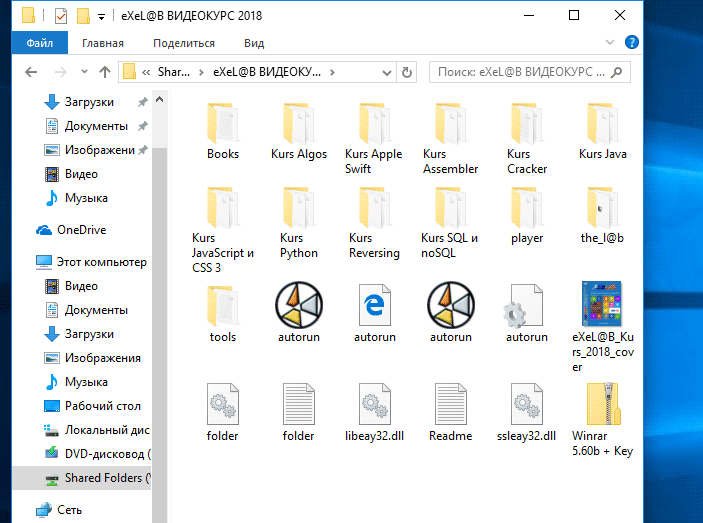703x523 pixels.
Task: Open the Help question mark button
Action: (632, 43)
